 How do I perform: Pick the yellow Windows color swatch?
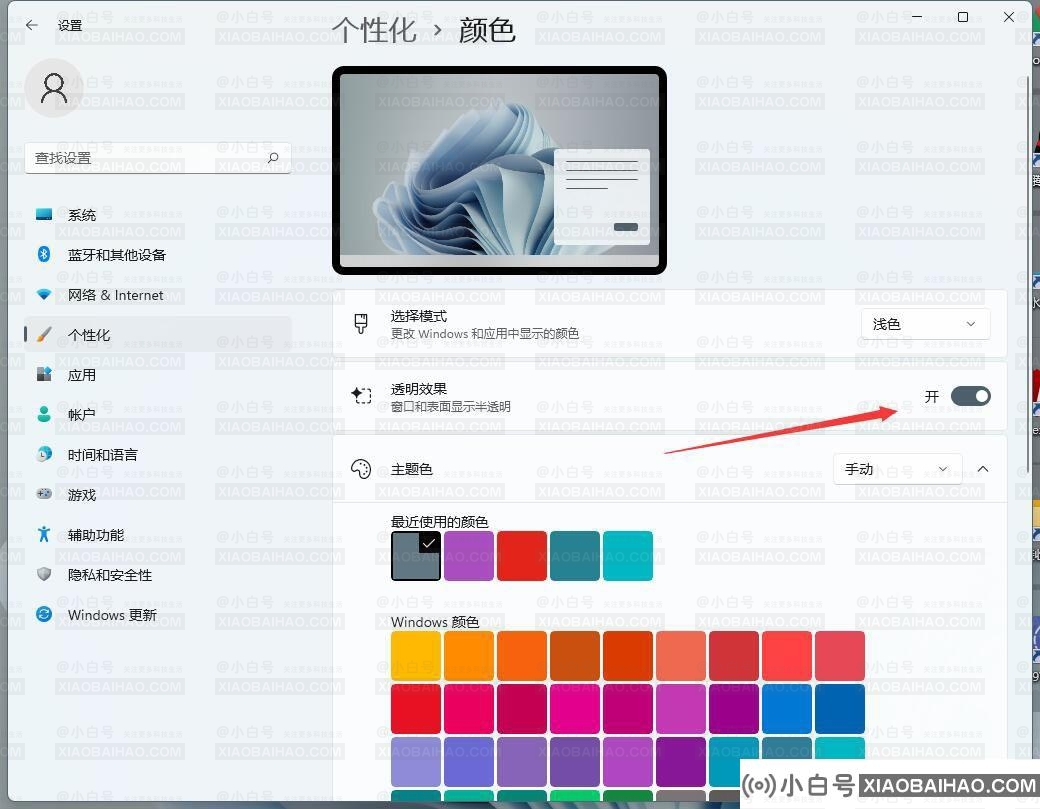416,656
